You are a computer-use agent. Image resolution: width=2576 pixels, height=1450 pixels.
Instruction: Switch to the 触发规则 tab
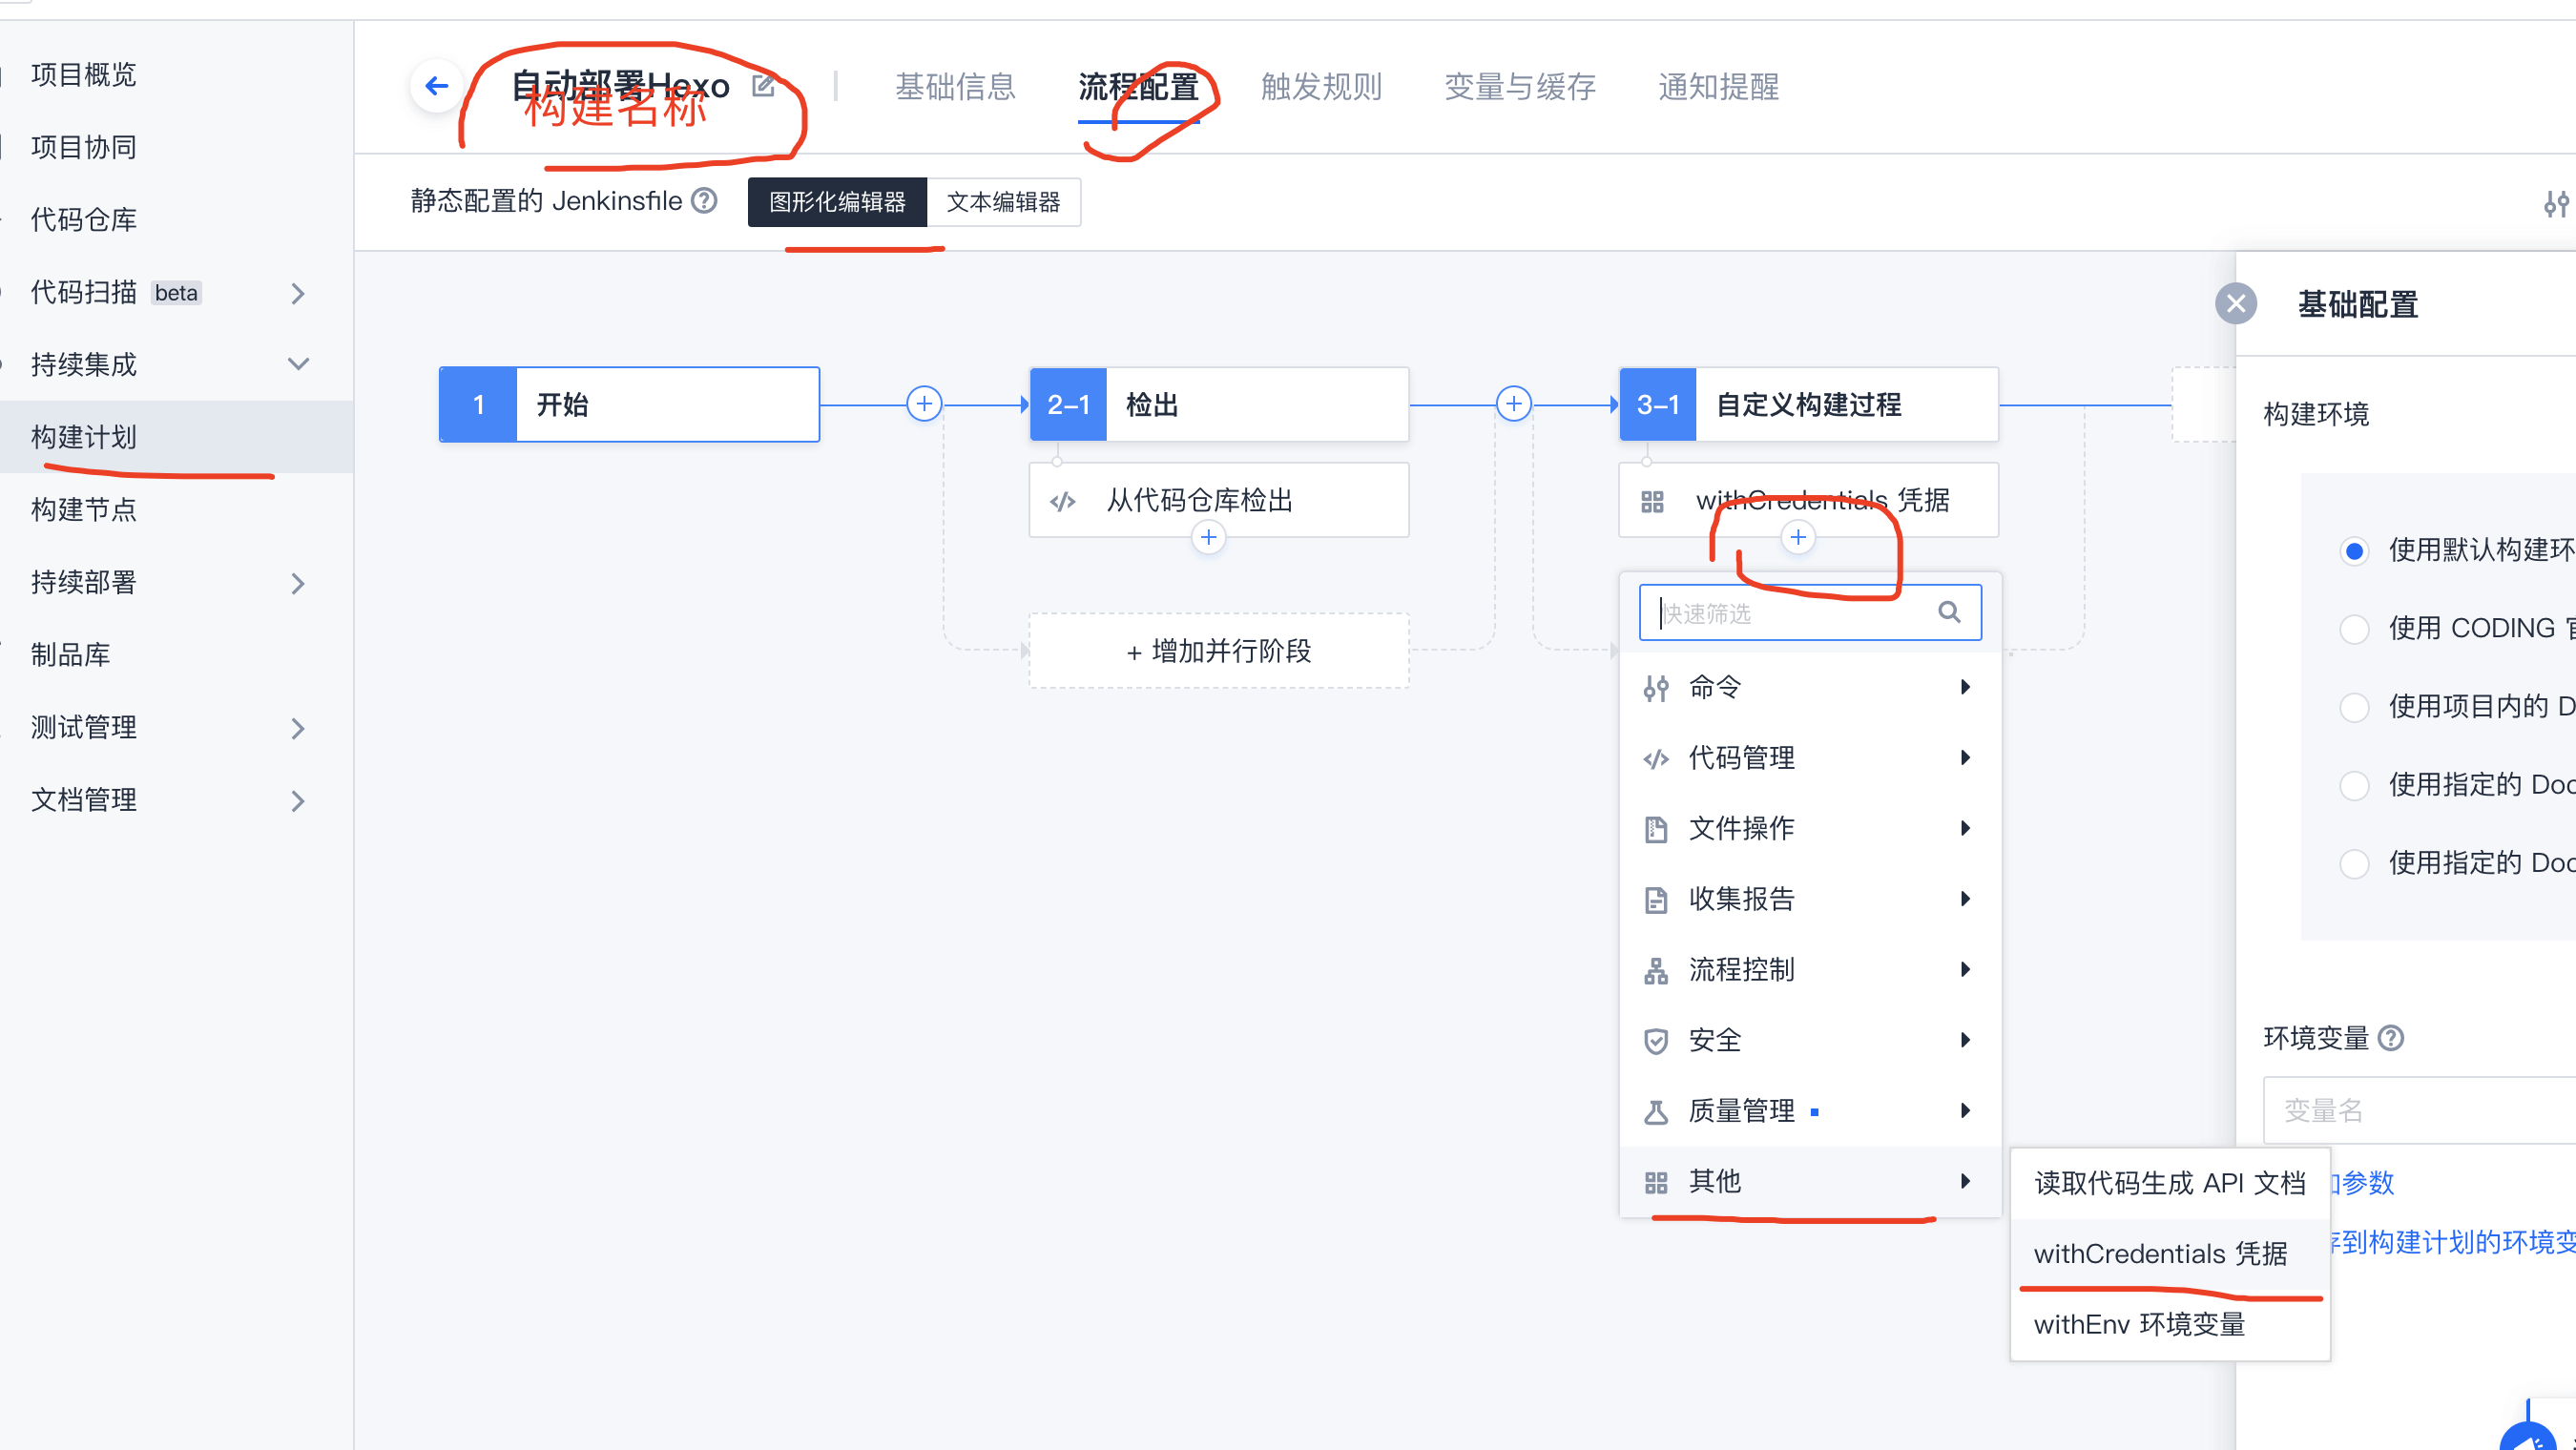pyautogui.click(x=1321, y=87)
